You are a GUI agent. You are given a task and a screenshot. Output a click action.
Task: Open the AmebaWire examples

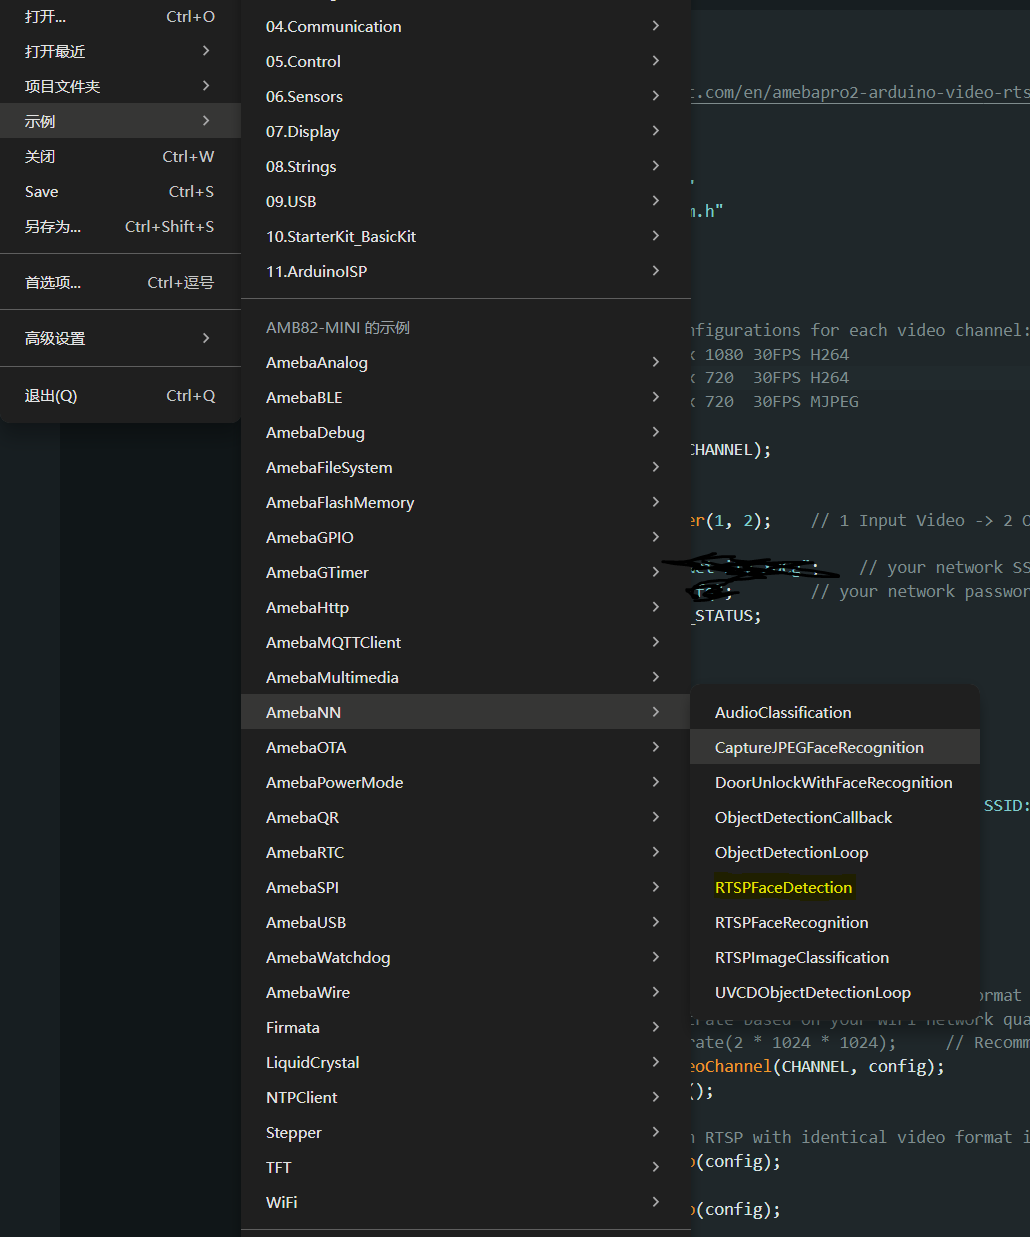coord(466,992)
